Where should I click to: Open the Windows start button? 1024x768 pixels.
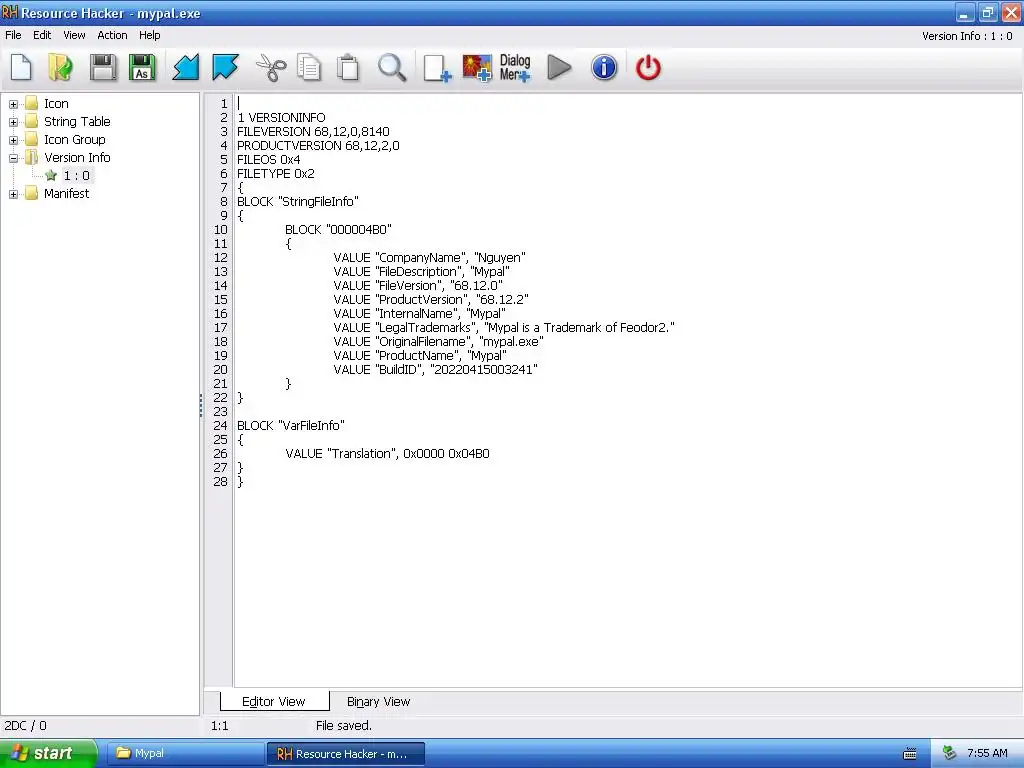pos(48,753)
